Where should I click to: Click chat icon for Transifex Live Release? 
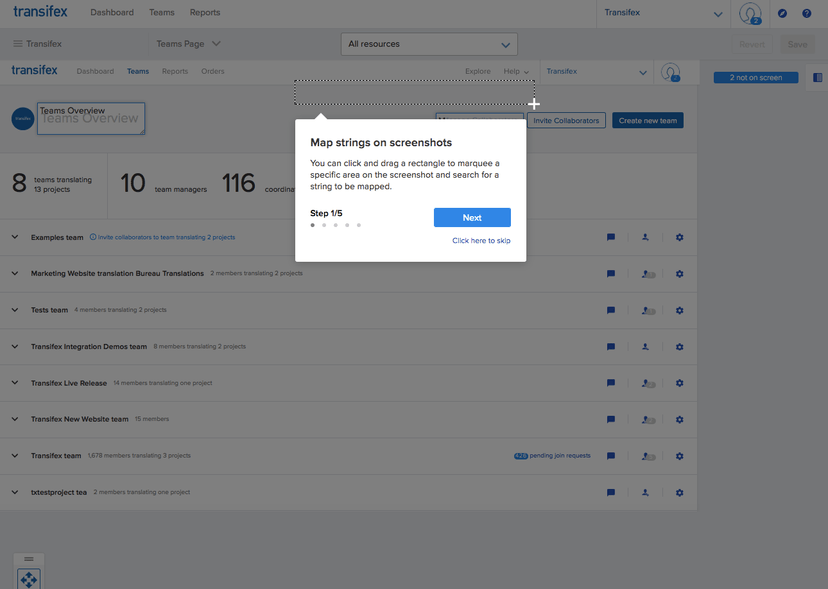pos(611,383)
